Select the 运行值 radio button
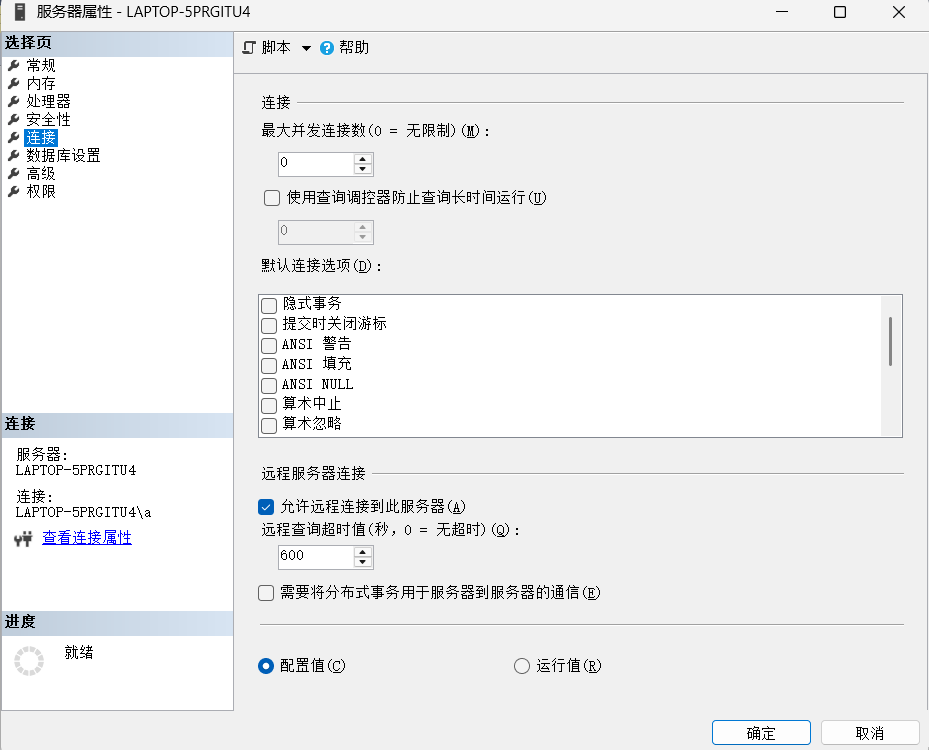Image resolution: width=929 pixels, height=750 pixels. pyautogui.click(x=522, y=666)
